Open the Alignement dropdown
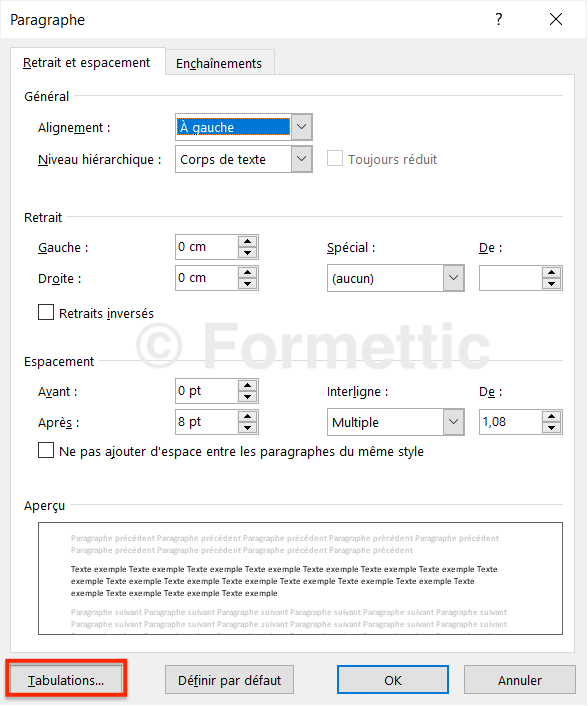The height and width of the screenshot is (706, 588). pos(302,127)
